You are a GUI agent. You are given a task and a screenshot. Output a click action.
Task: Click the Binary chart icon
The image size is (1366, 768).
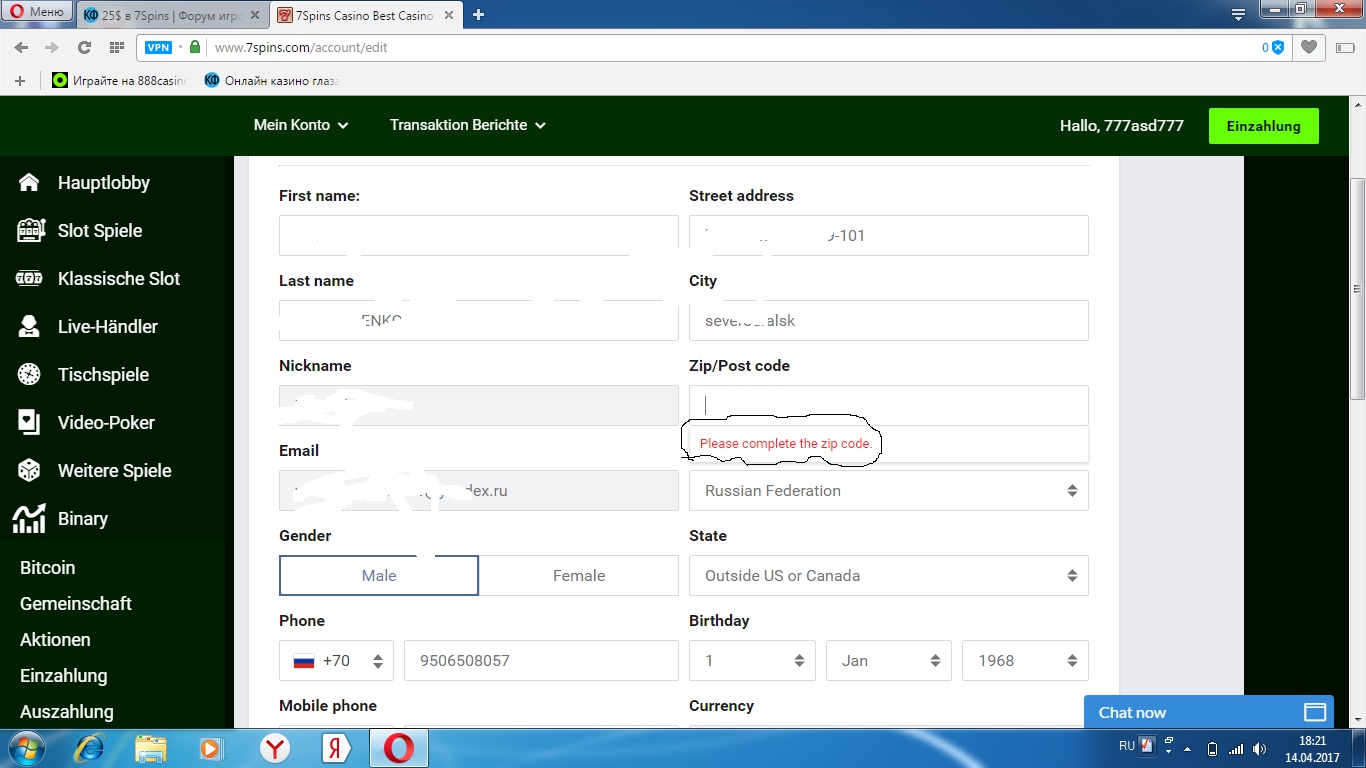[x=29, y=519]
